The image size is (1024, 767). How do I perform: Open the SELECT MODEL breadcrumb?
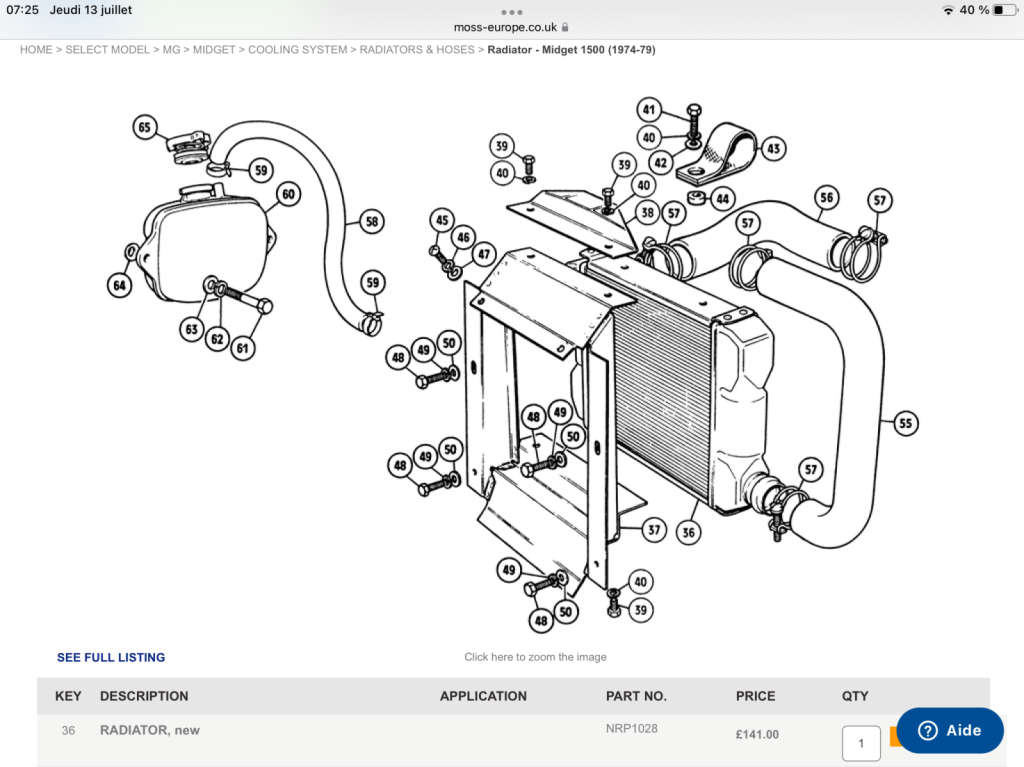[x=107, y=50]
